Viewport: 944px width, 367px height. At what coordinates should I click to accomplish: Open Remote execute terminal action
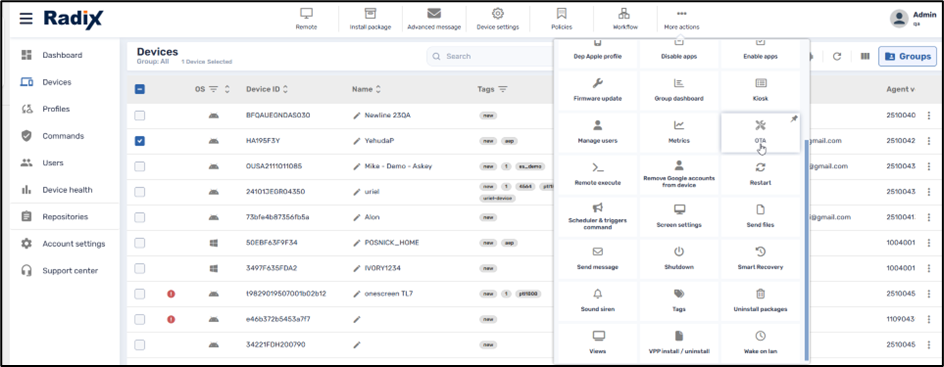pos(598,174)
